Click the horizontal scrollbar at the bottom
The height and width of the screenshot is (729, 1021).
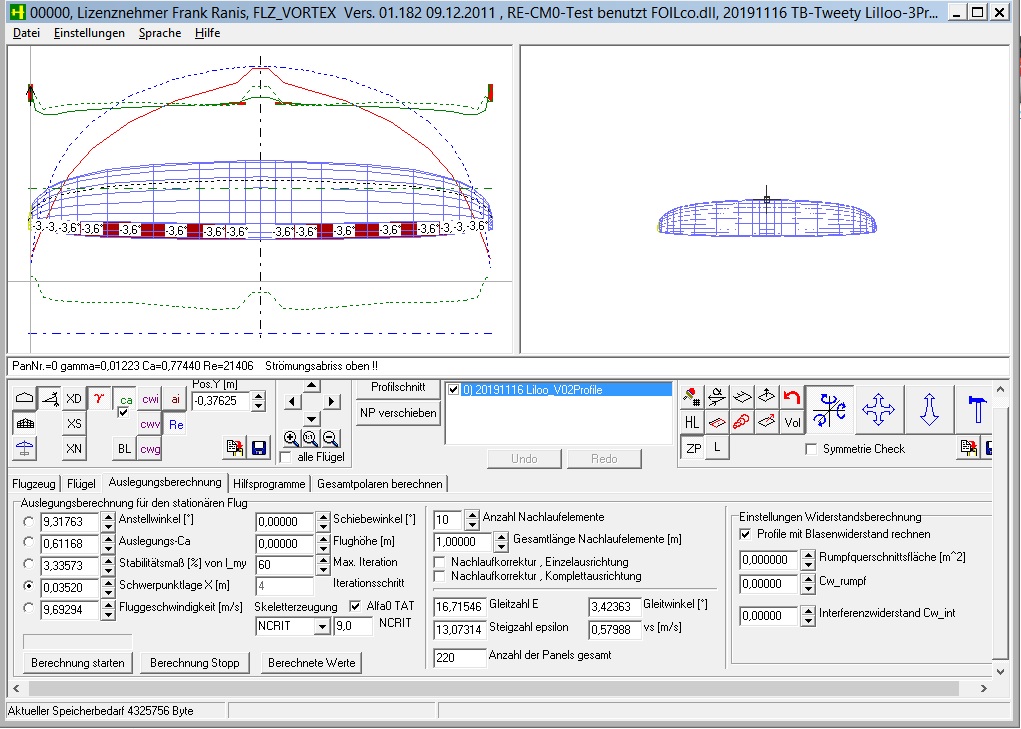[500, 688]
